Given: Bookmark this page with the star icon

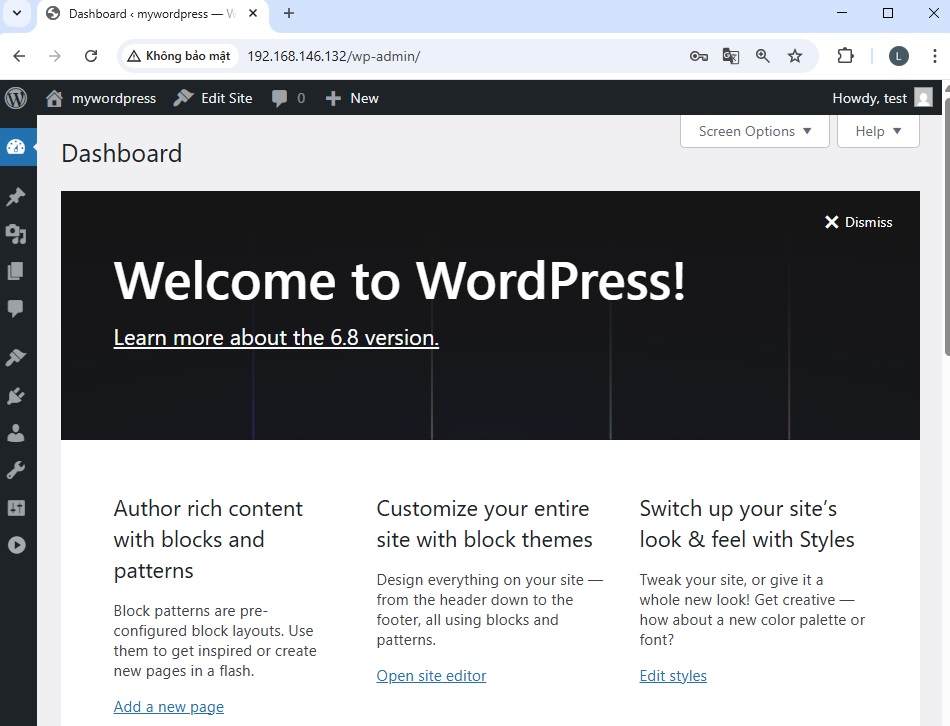Looking at the screenshot, I should tap(795, 56).
